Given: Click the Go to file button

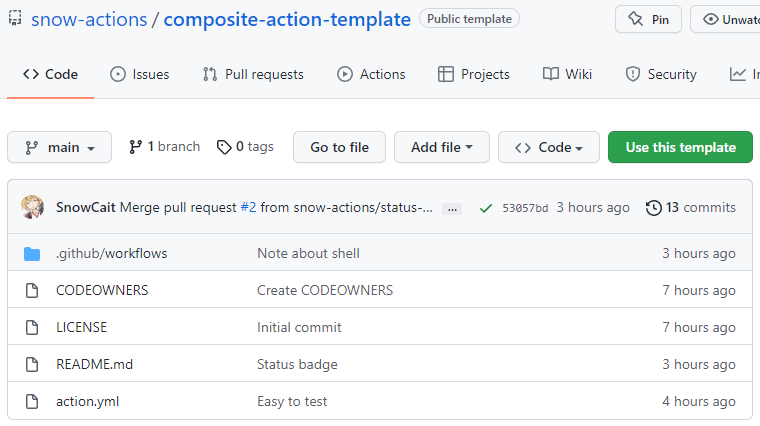Looking at the screenshot, I should coord(339,147).
